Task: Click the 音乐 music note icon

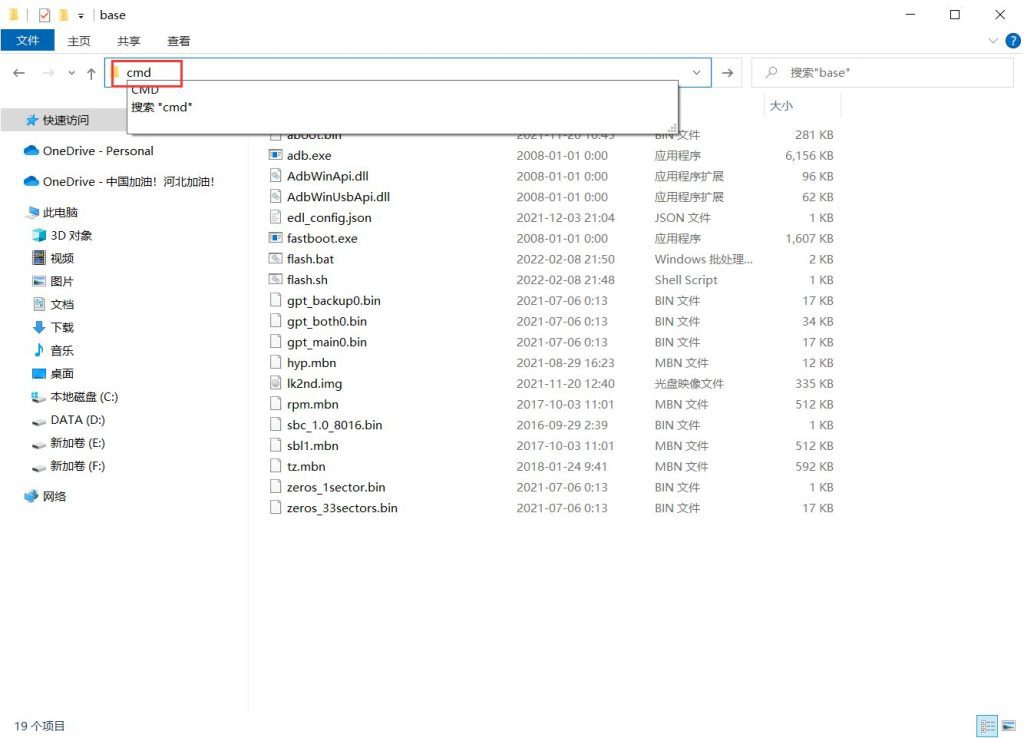Action: (39, 350)
